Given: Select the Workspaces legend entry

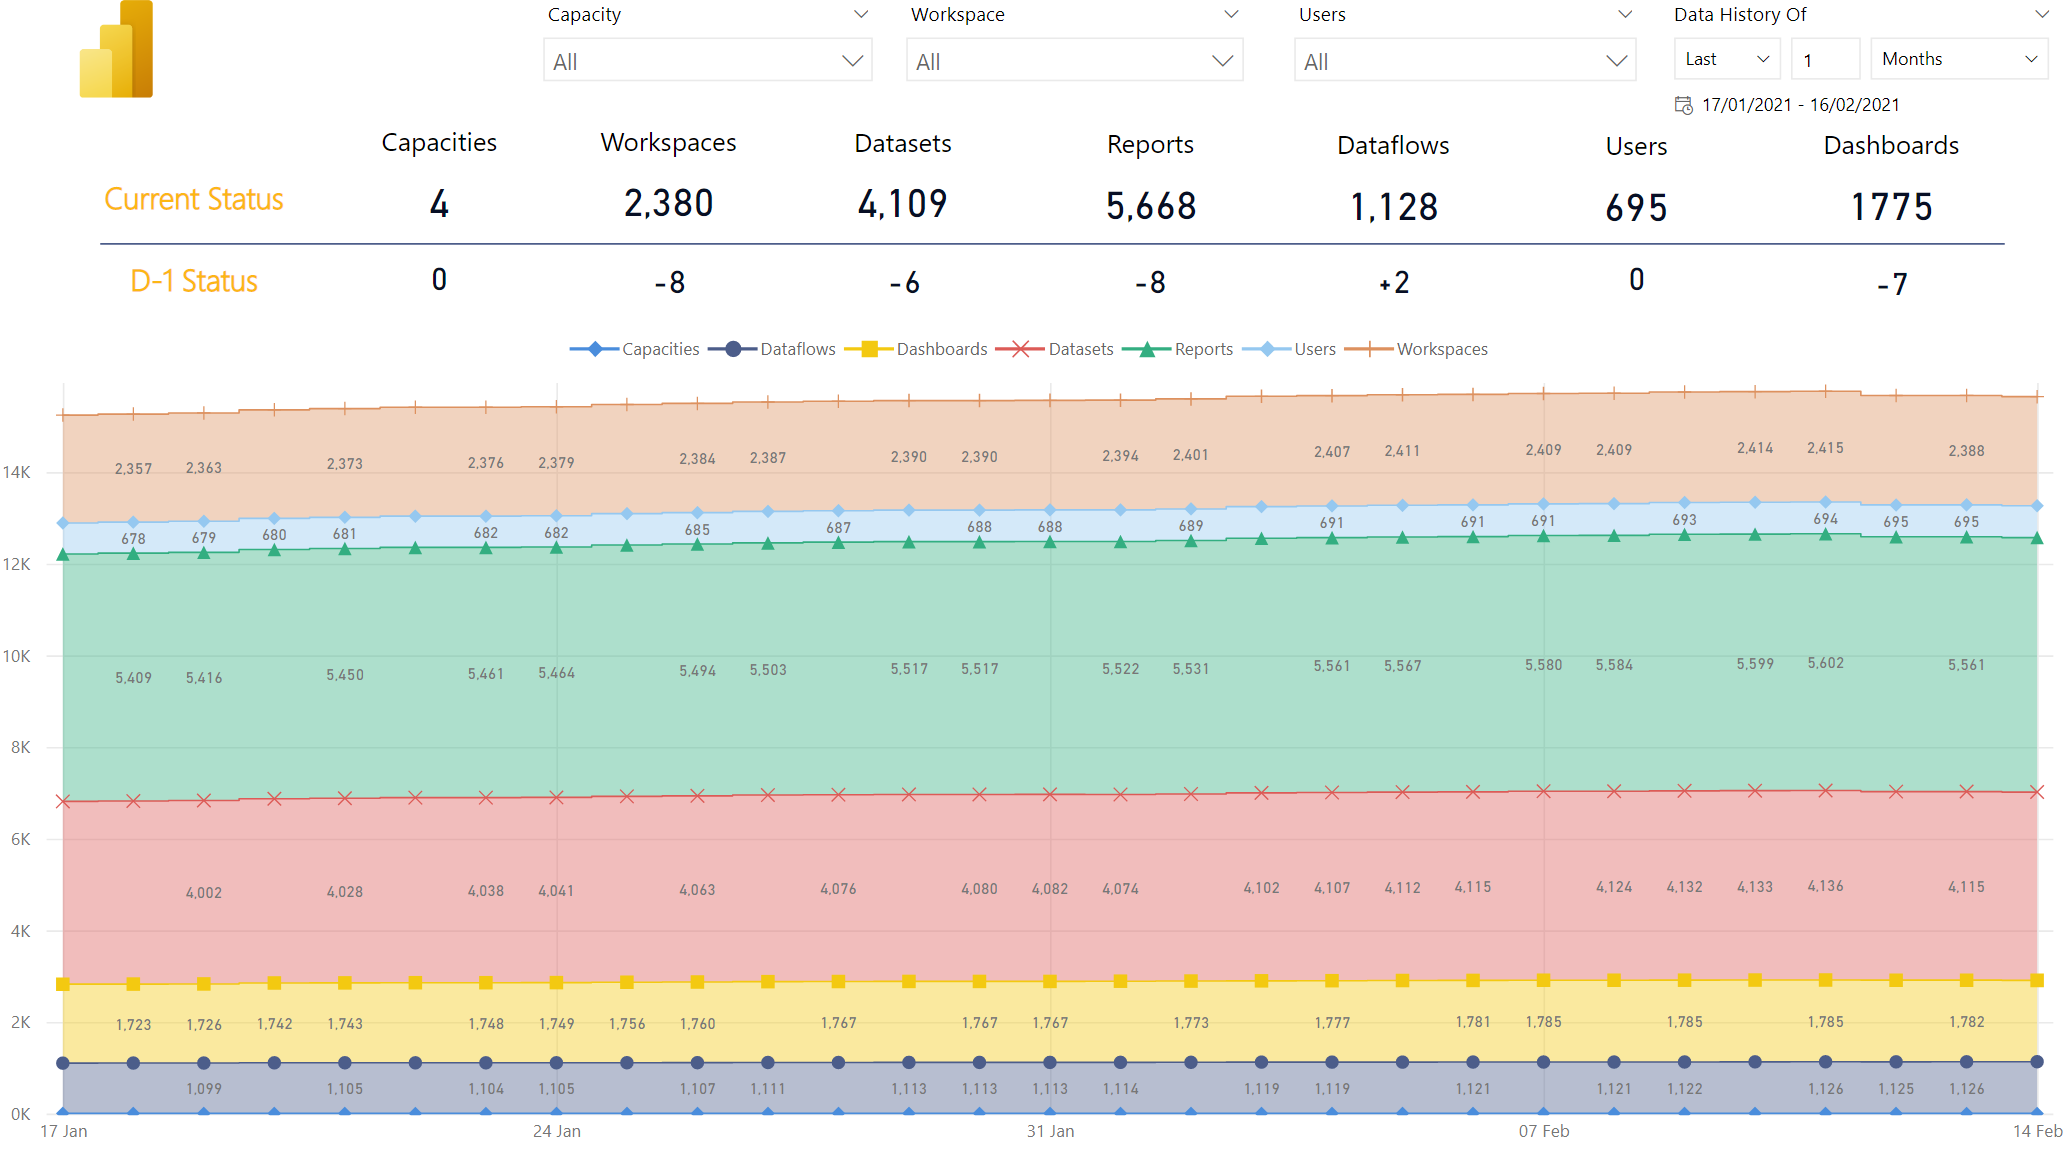Looking at the screenshot, I should pos(1416,349).
